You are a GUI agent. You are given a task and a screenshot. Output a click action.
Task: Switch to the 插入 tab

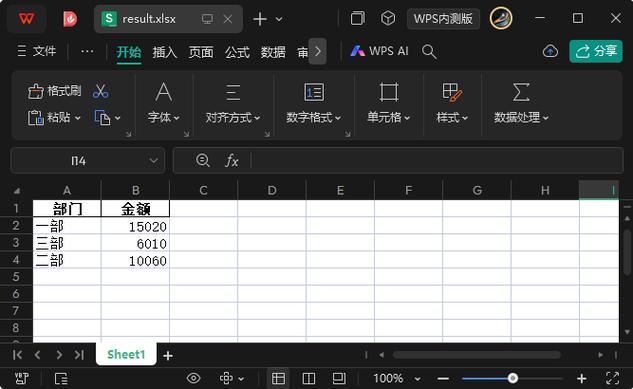click(165, 52)
